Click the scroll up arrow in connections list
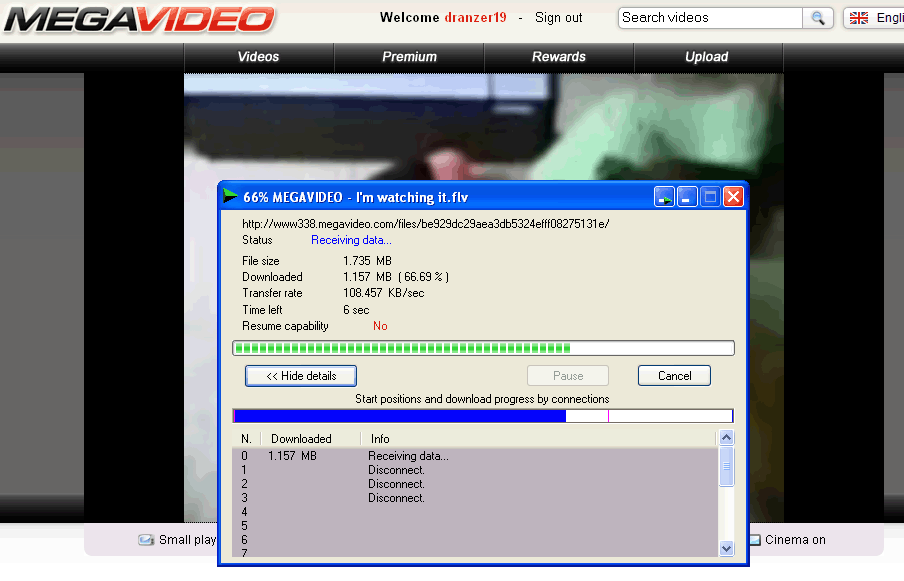 click(x=726, y=437)
